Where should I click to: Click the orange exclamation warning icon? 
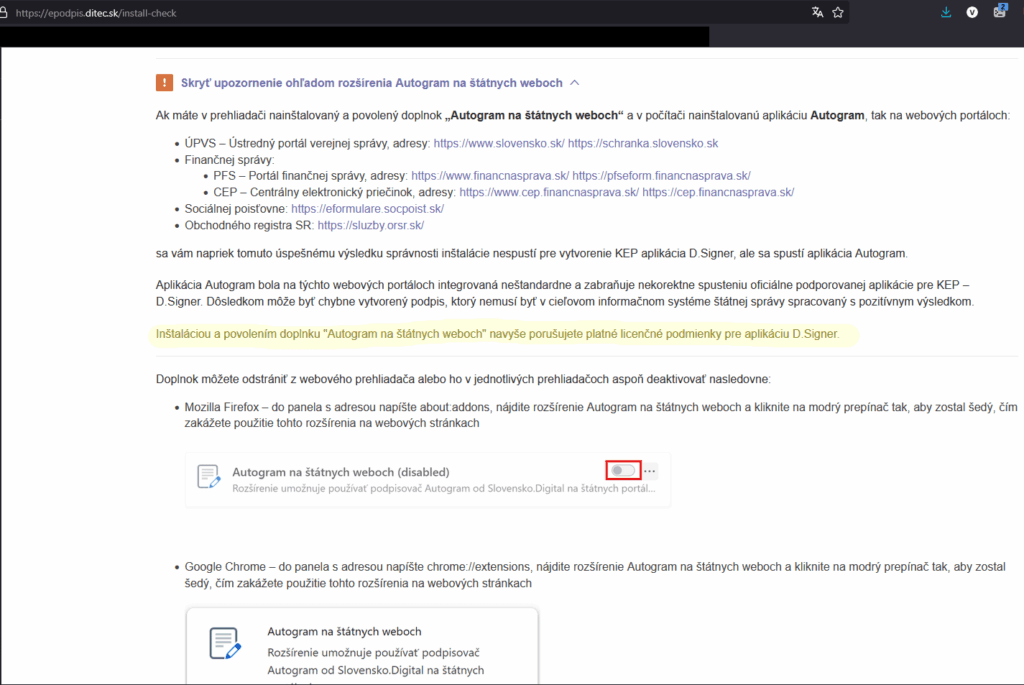click(x=164, y=83)
